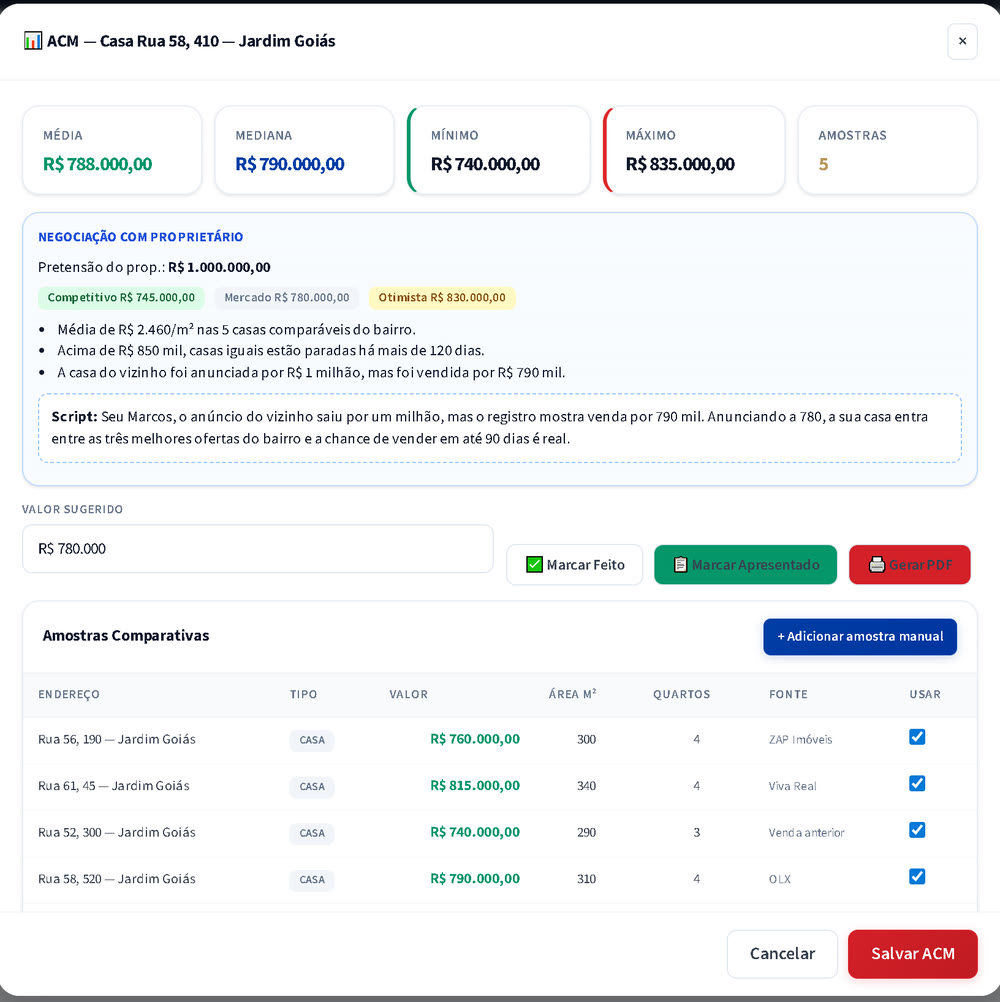Screen dimensions: 1000x1002
Task: Click the Endereço column header
Action: (69, 695)
